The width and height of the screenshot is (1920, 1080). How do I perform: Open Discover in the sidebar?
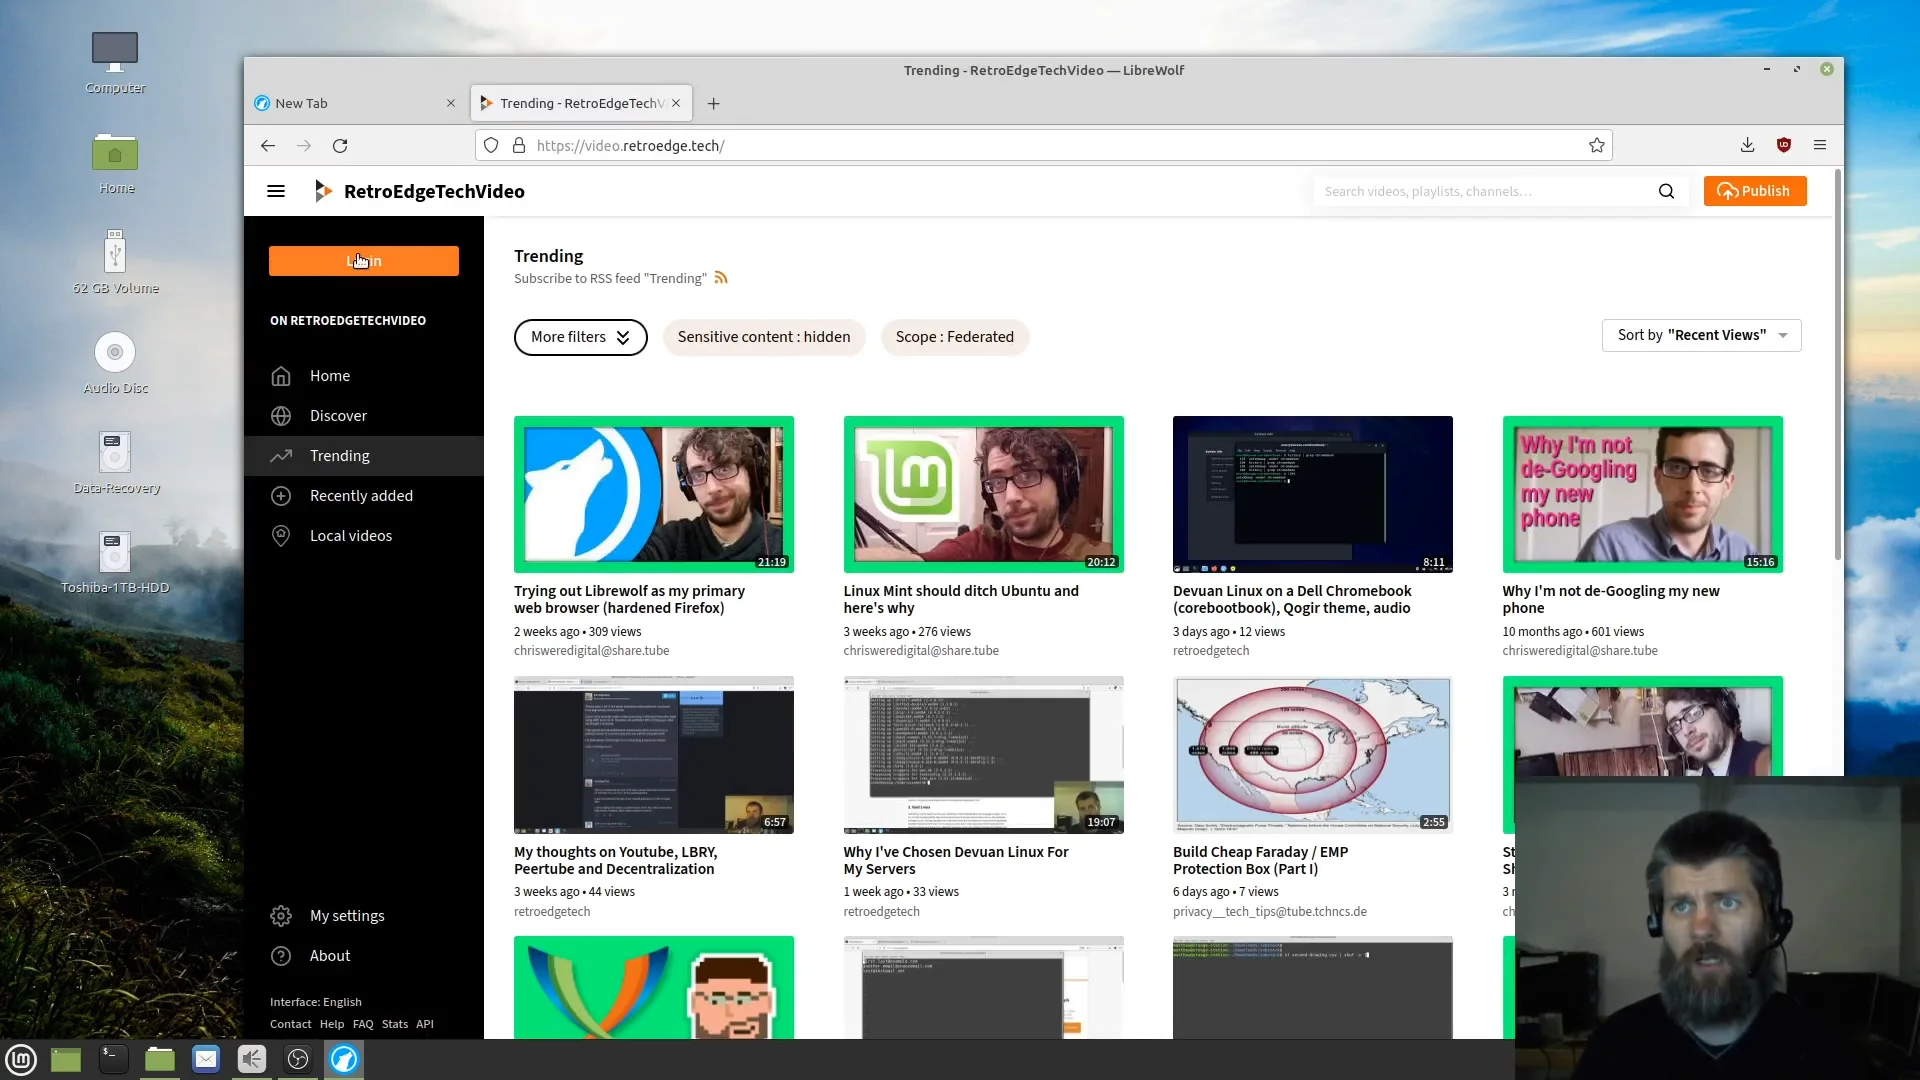(x=364, y=416)
